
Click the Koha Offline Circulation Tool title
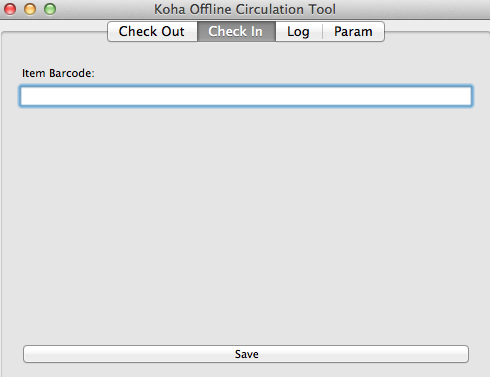click(x=245, y=9)
